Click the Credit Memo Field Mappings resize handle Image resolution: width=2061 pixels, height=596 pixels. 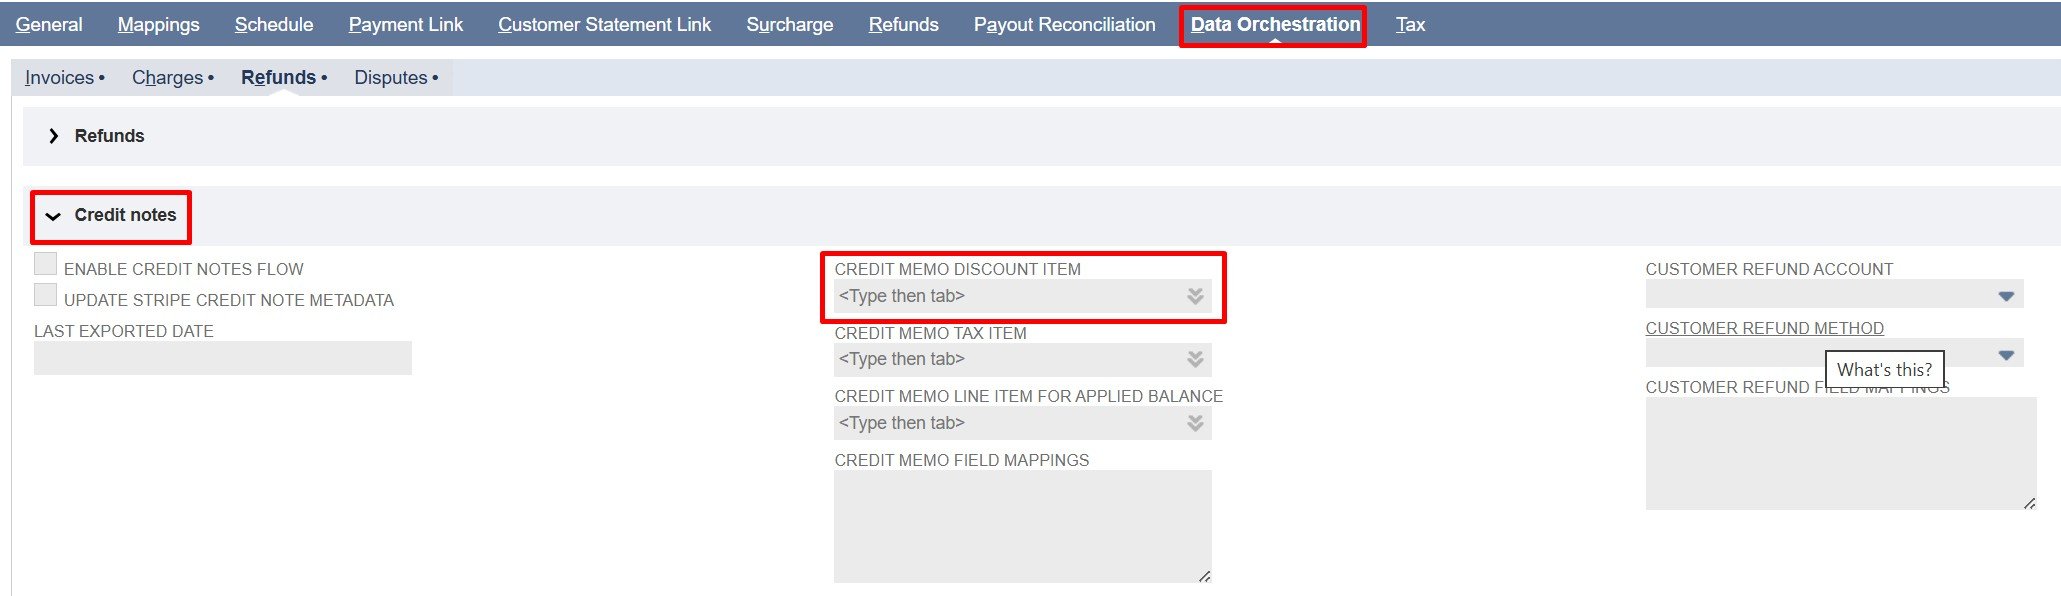tap(1204, 576)
